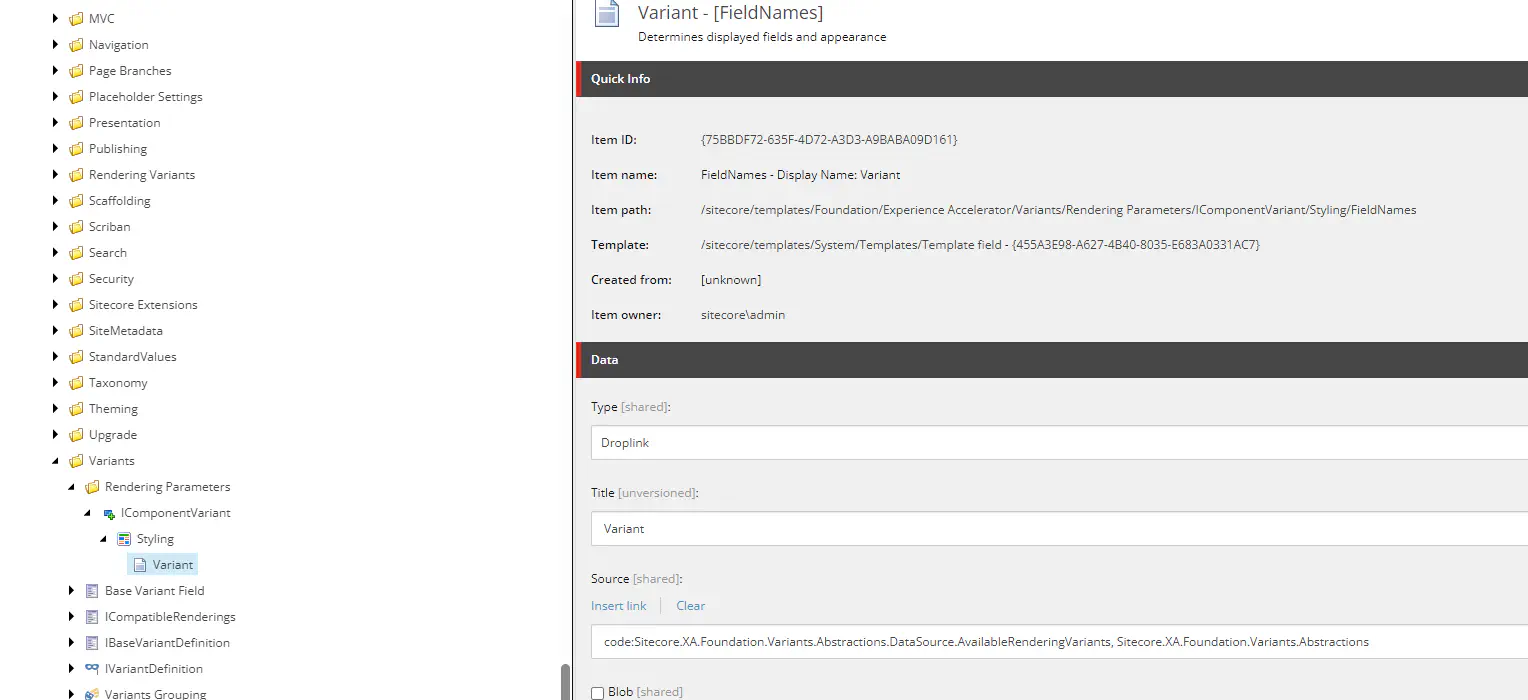Click the Presentation folder icon
1528x700 pixels.
76,123
